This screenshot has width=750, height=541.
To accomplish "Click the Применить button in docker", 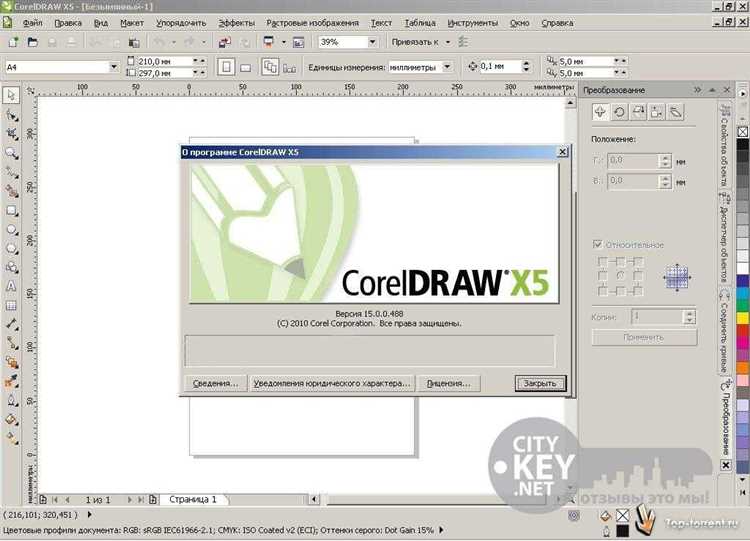I will point(644,337).
